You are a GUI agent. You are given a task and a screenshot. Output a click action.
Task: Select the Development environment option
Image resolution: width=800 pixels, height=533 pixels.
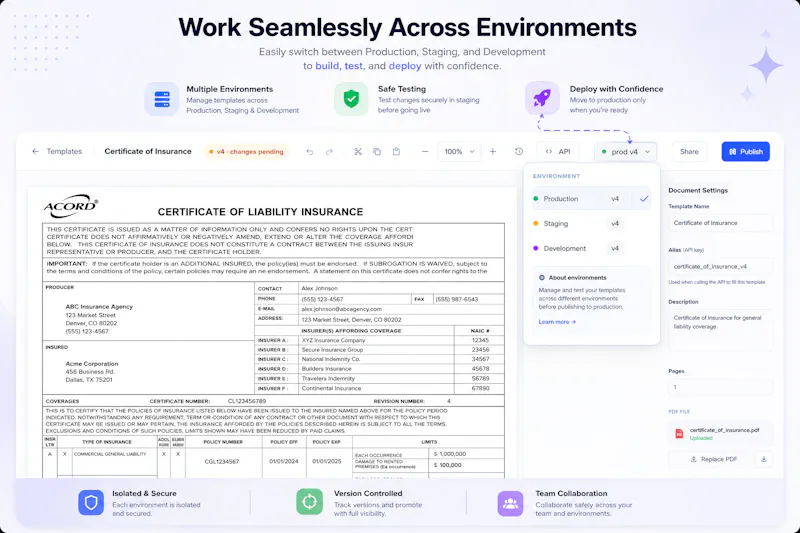point(591,248)
